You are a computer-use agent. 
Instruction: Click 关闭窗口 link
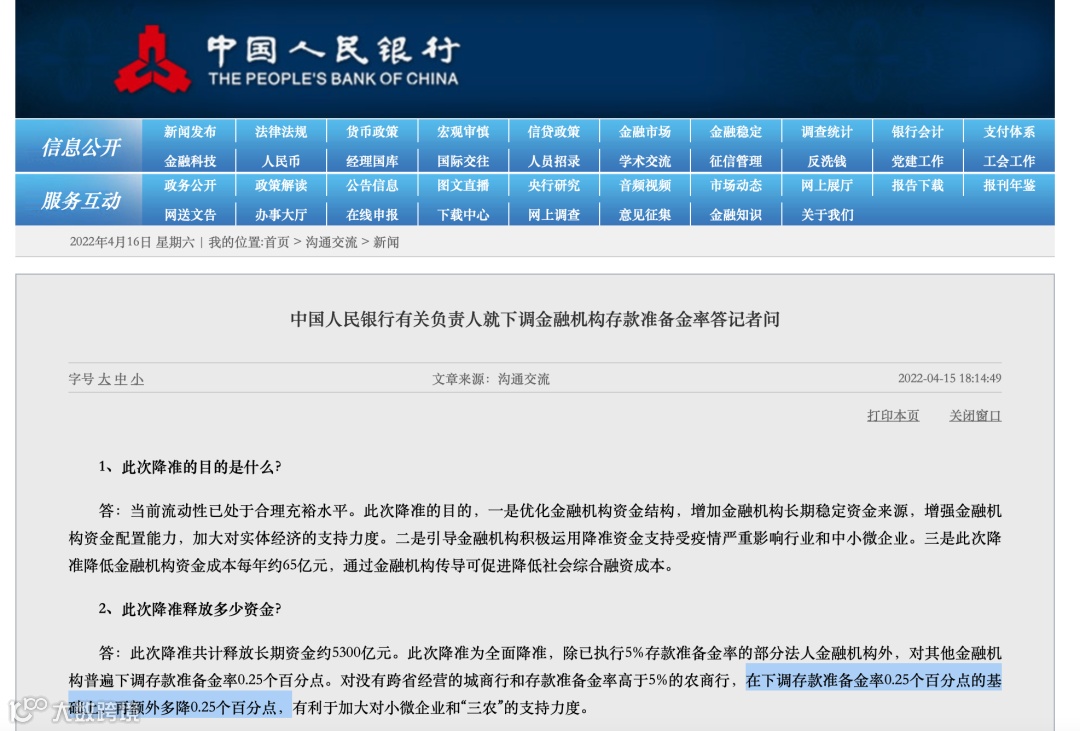(975, 415)
